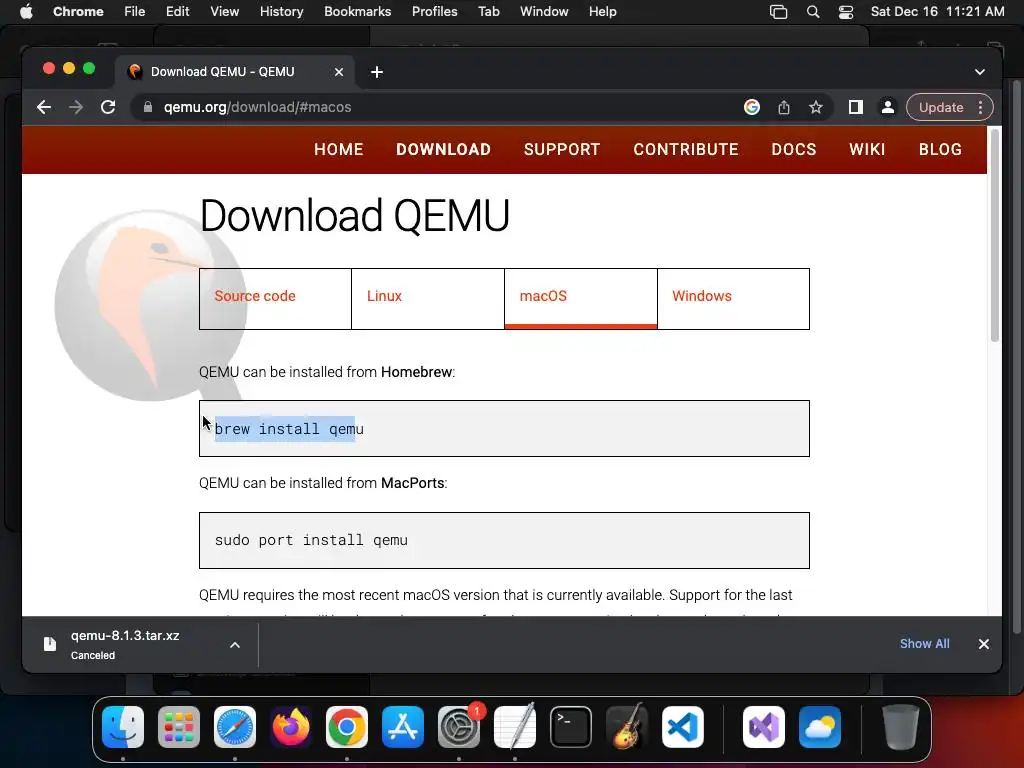Go to HOME in site navigation
This screenshot has width=1024, height=768.
coord(338,150)
